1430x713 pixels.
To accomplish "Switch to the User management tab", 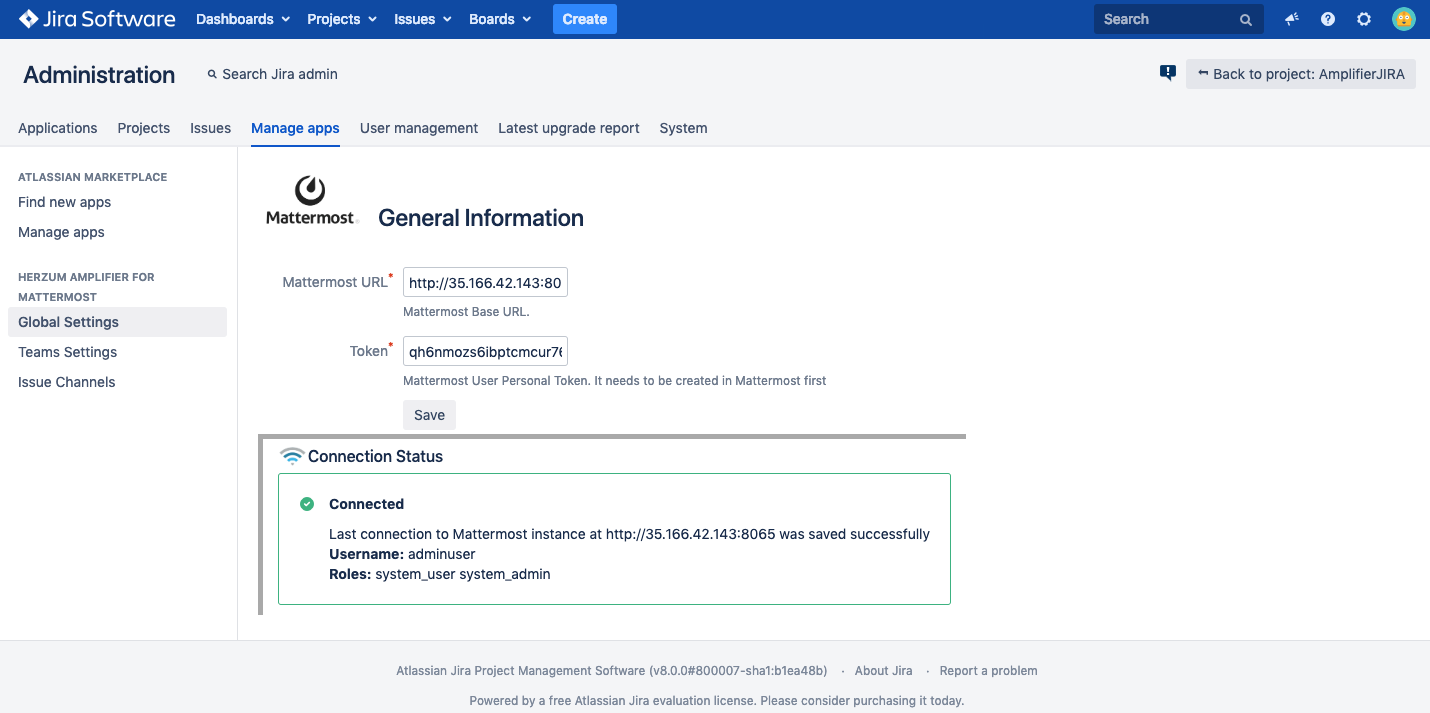I will tap(419, 128).
